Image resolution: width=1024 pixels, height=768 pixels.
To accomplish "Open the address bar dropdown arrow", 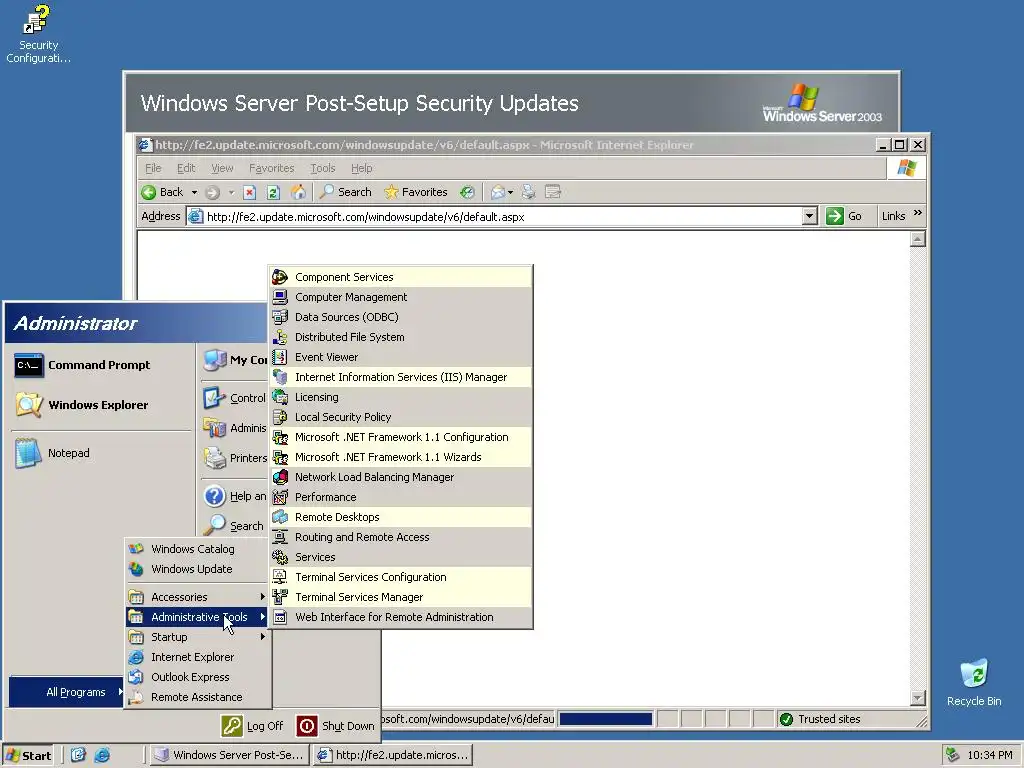I will coord(809,216).
